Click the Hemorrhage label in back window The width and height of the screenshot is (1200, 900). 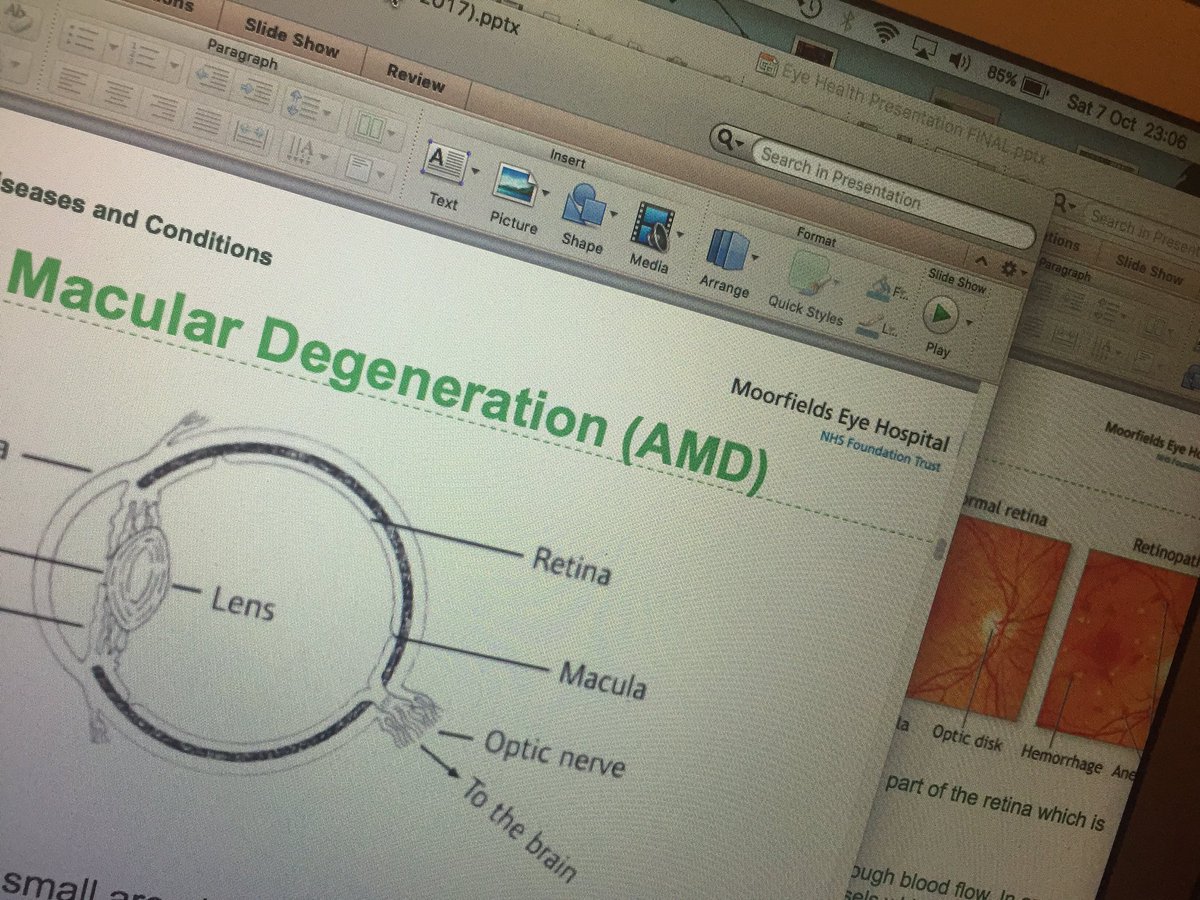(x=1061, y=757)
